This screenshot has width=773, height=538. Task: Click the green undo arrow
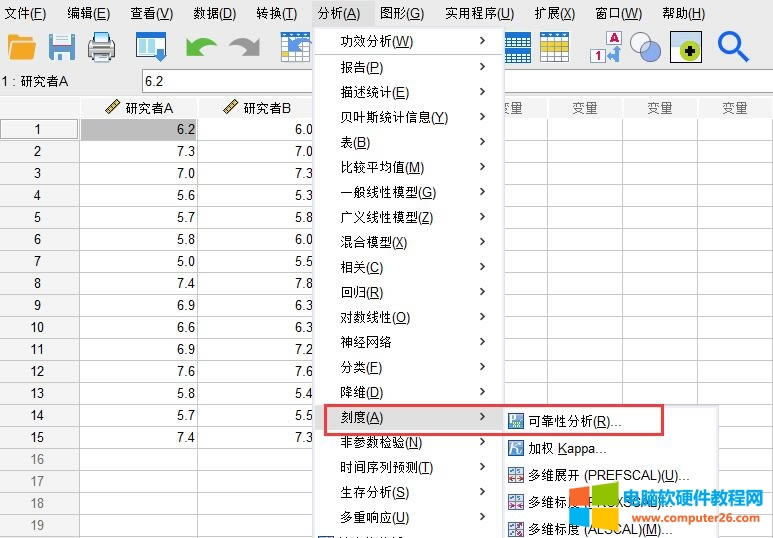pos(201,47)
